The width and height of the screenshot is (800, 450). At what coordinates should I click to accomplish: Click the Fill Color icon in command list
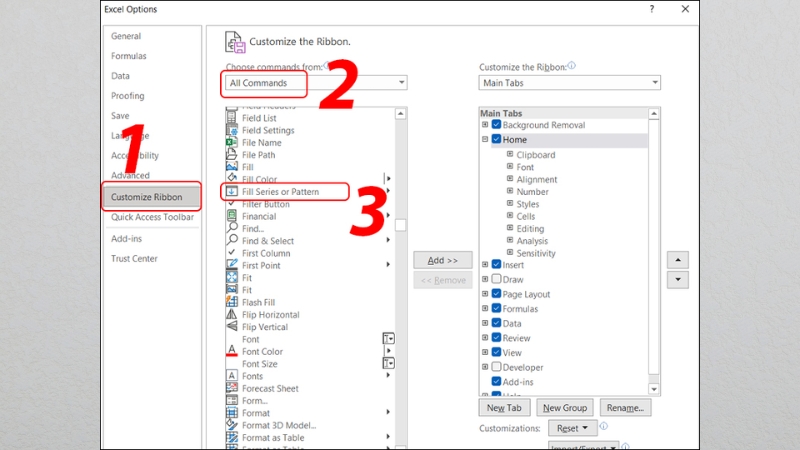pos(232,179)
